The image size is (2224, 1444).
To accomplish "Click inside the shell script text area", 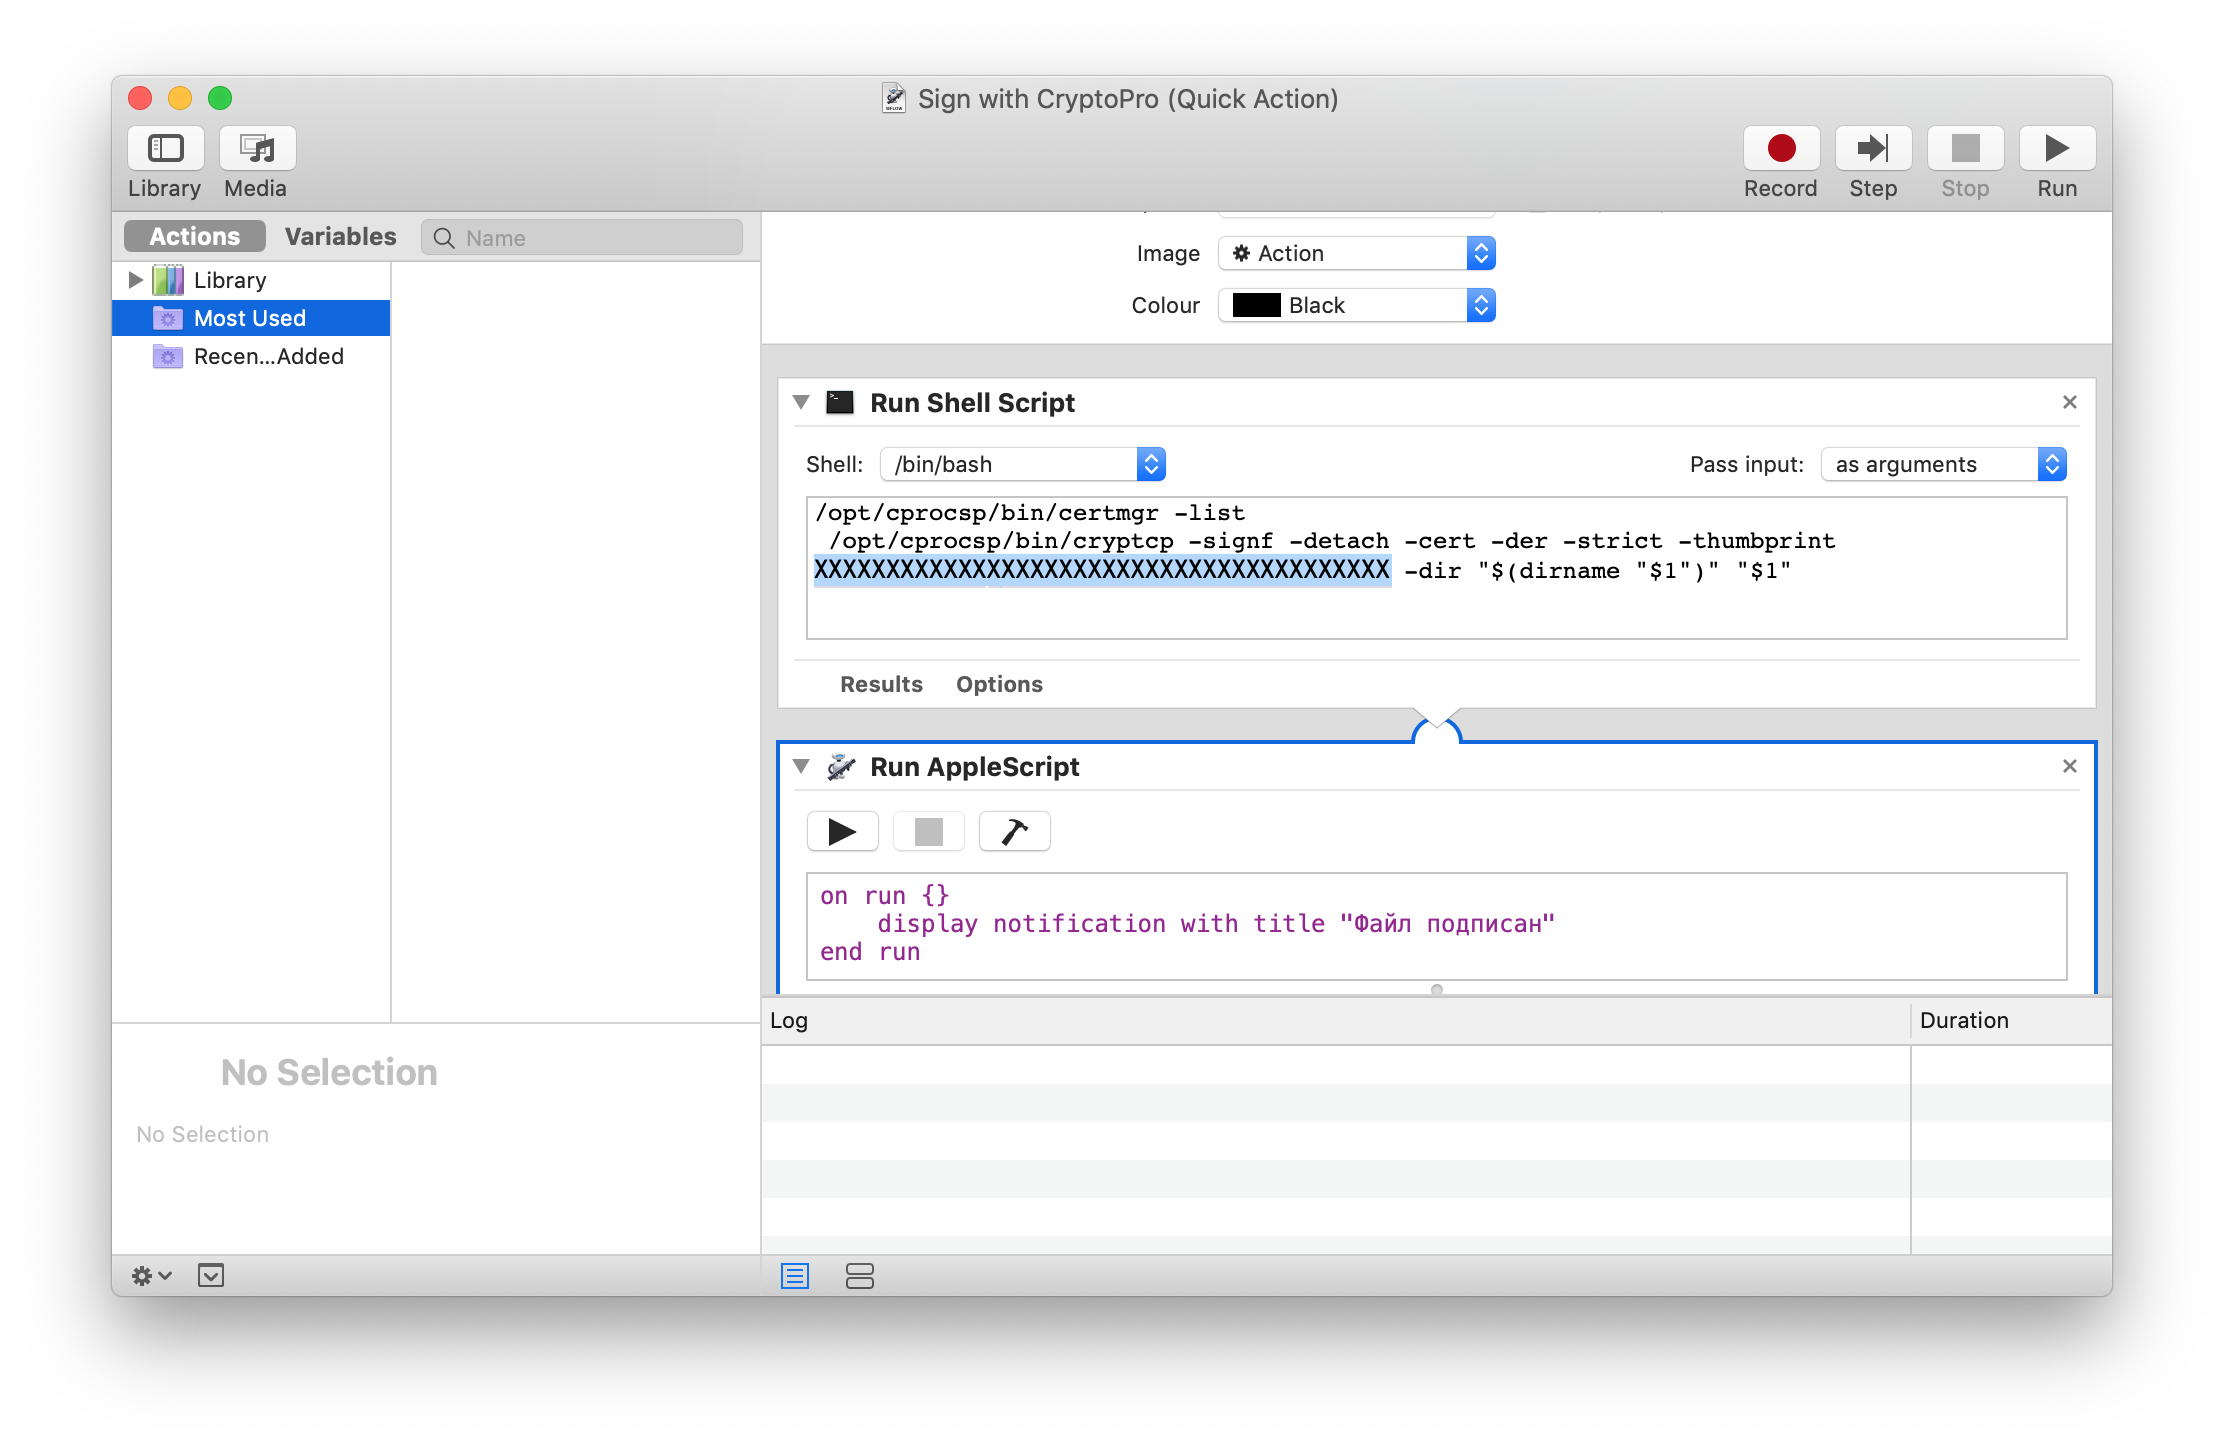I will pos(1436,568).
